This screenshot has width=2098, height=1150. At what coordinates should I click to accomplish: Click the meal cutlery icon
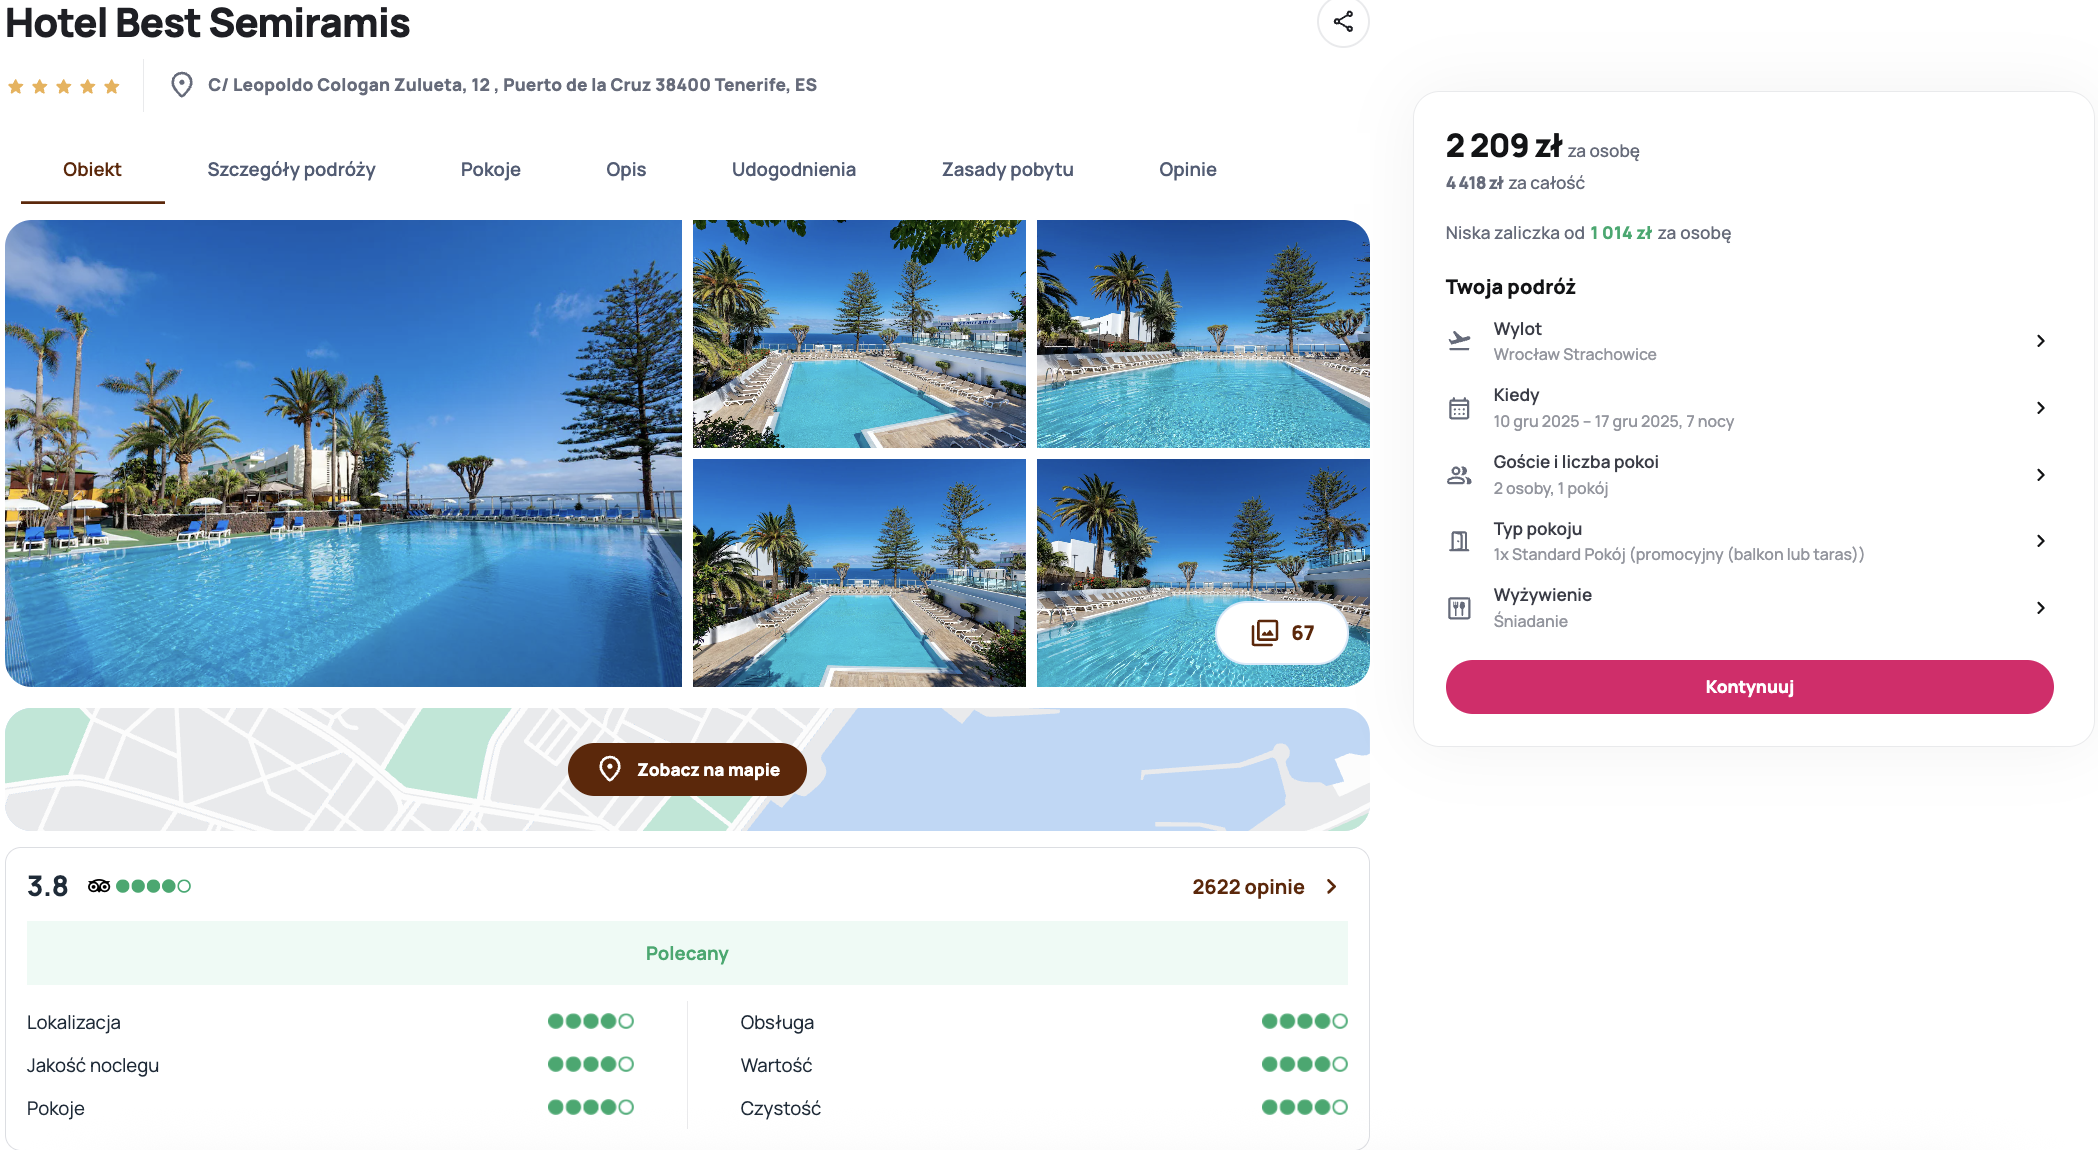1459,608
